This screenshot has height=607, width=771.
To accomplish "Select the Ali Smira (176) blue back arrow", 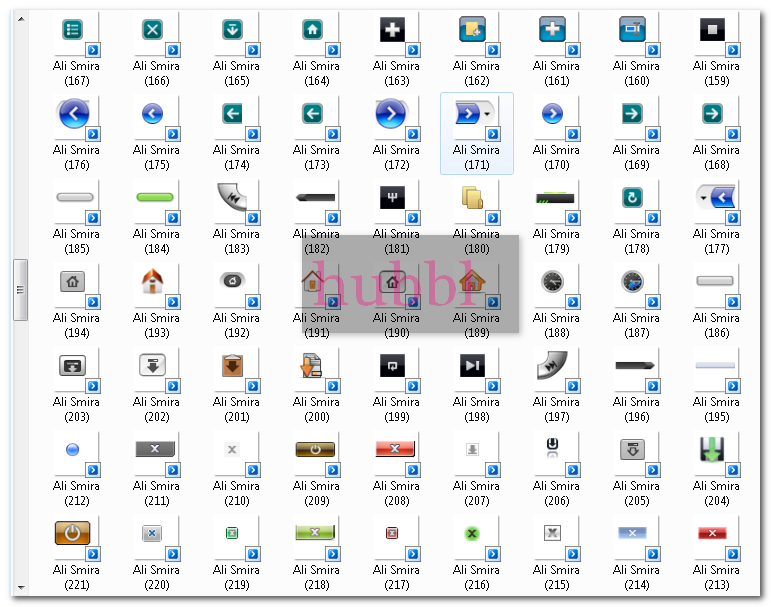I will click(74, 114).
